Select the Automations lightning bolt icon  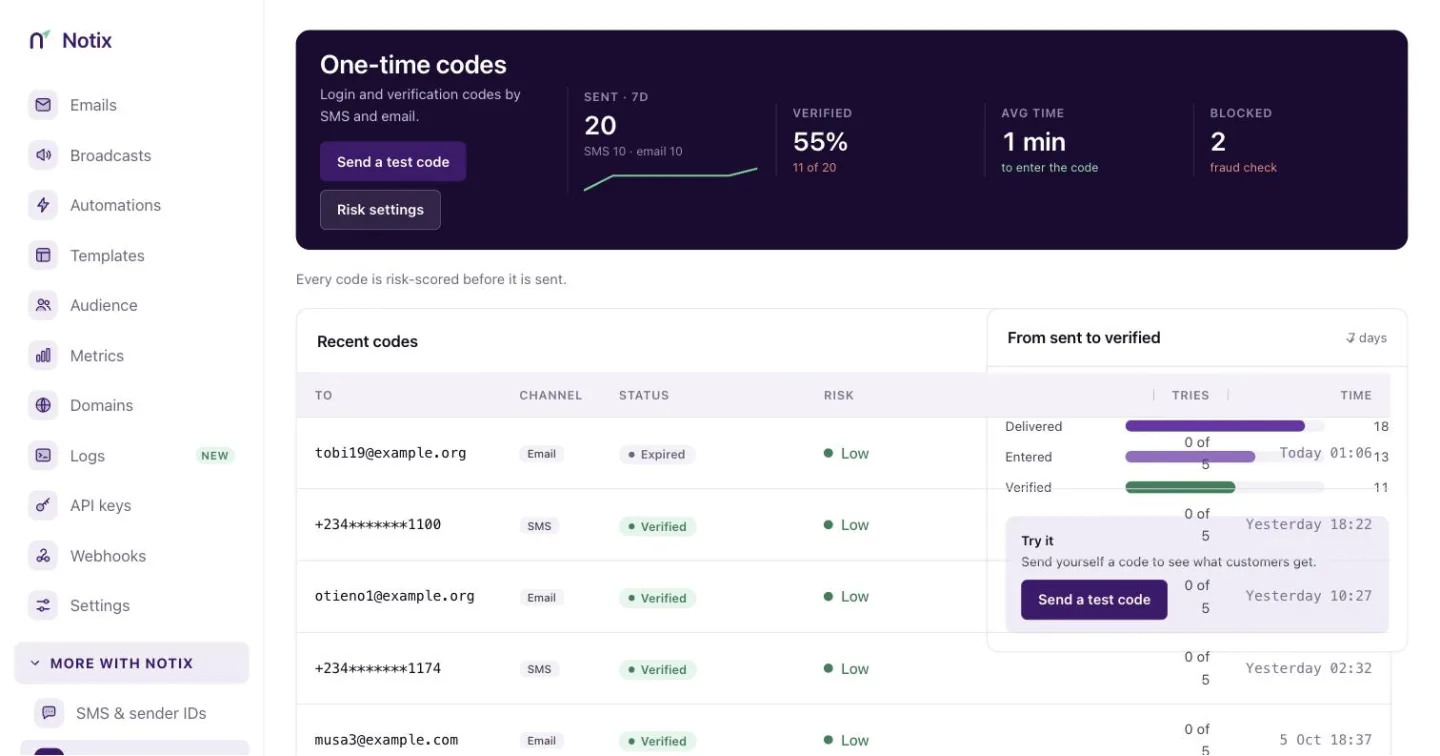[43, 205]
